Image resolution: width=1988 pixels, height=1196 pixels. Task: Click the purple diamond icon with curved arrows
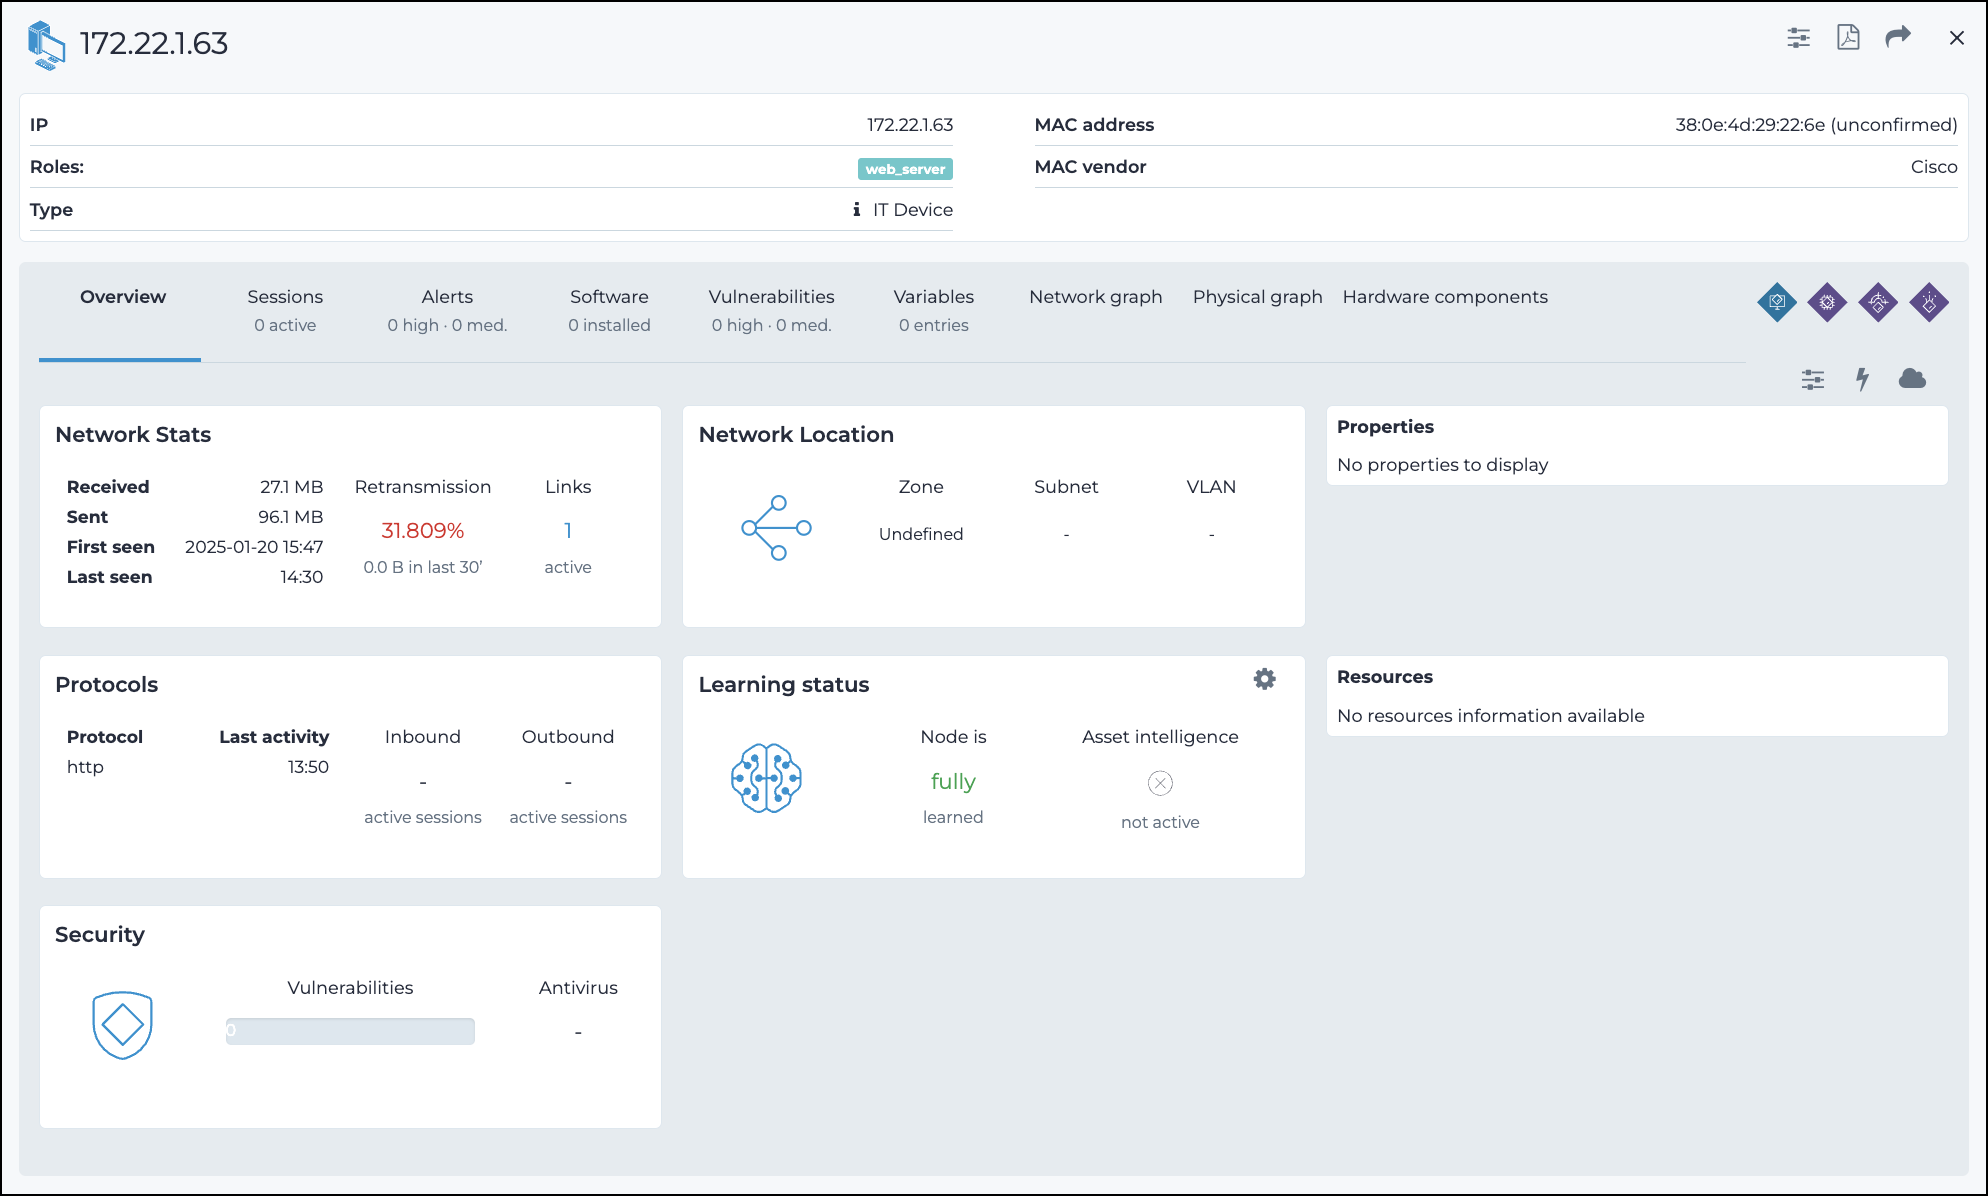click(x=1878, y=301)
